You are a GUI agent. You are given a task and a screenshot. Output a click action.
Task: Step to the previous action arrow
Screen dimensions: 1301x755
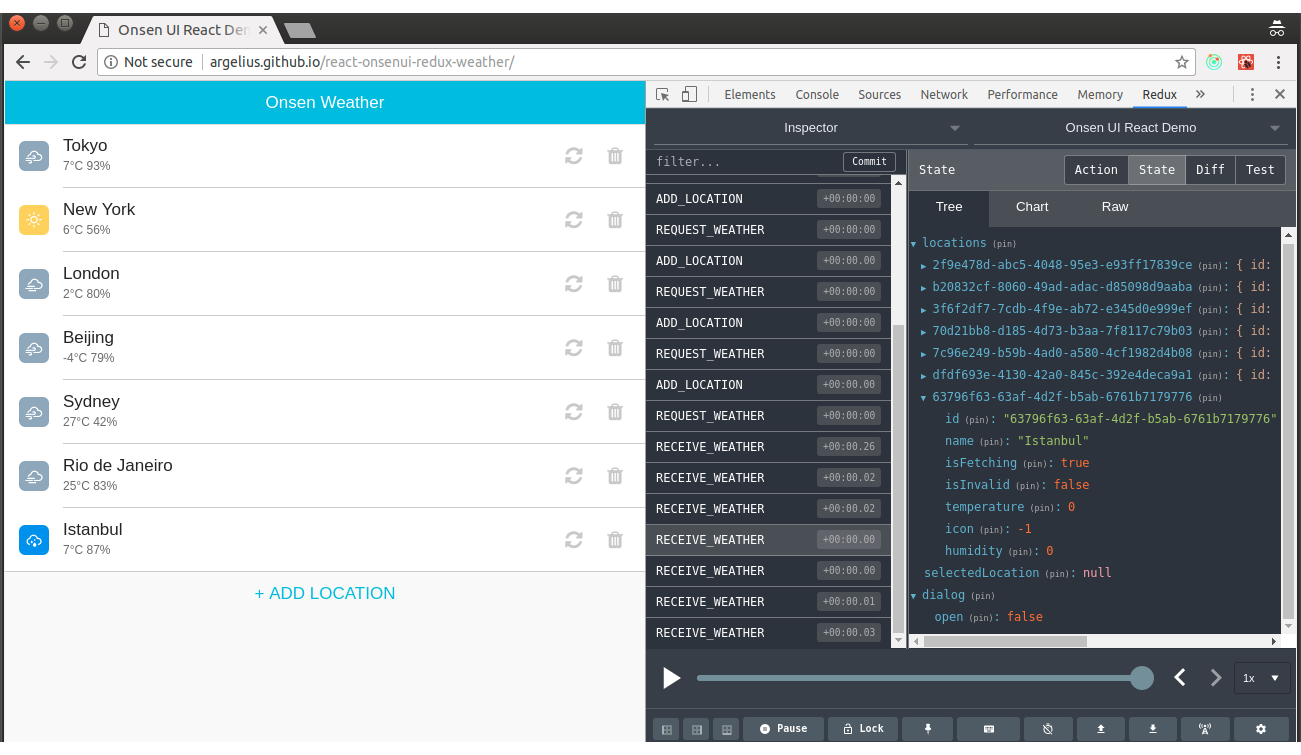(x=1180, y=678)
